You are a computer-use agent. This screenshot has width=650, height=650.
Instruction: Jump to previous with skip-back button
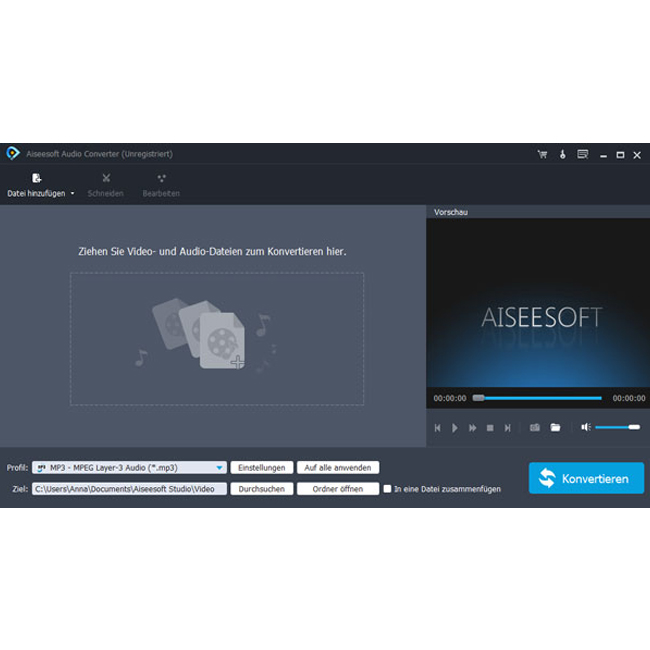[437, 428]
